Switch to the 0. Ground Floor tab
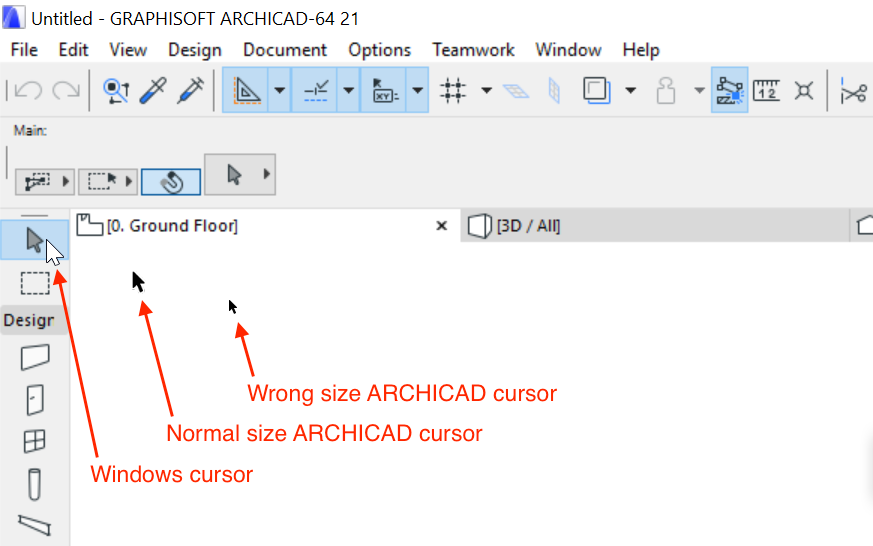The width and height of the screenshot is (873, 546). click(x=266, y=226)
